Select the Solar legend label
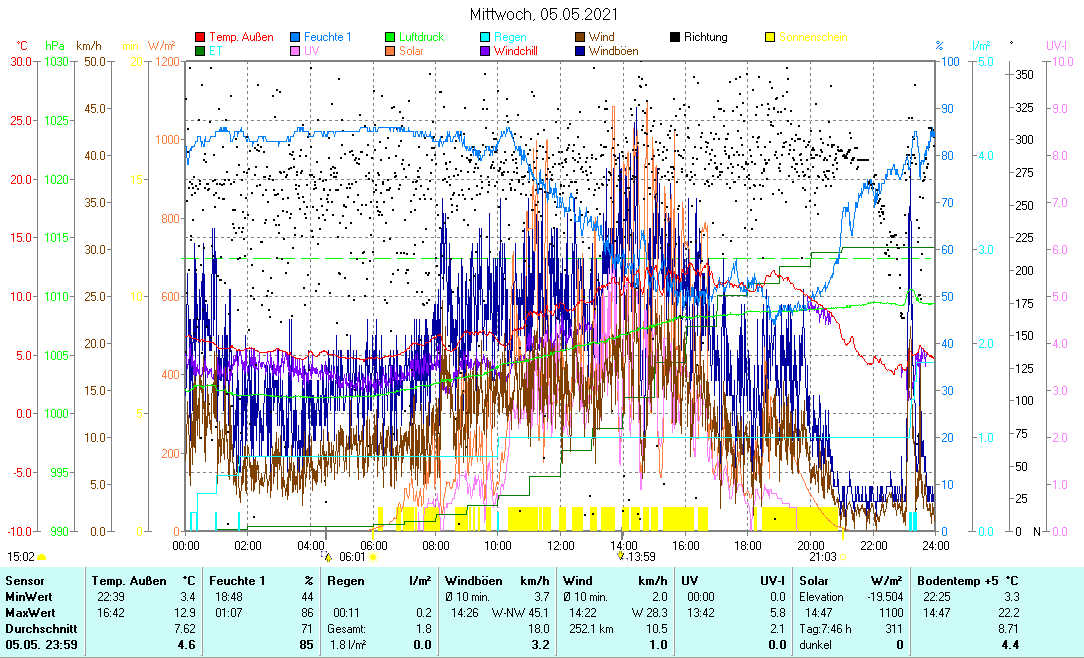Viewport: 1084px width, 658px height. point(411,50)
